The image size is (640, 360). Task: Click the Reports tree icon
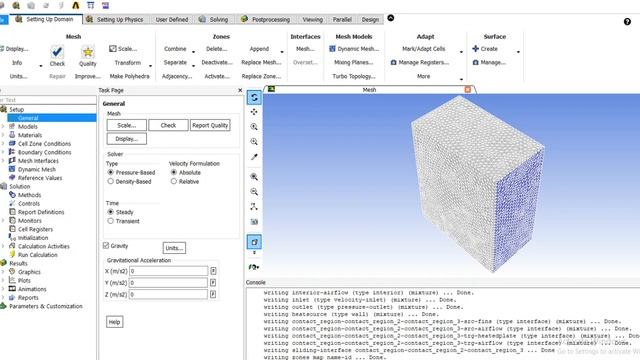[12, 298]
